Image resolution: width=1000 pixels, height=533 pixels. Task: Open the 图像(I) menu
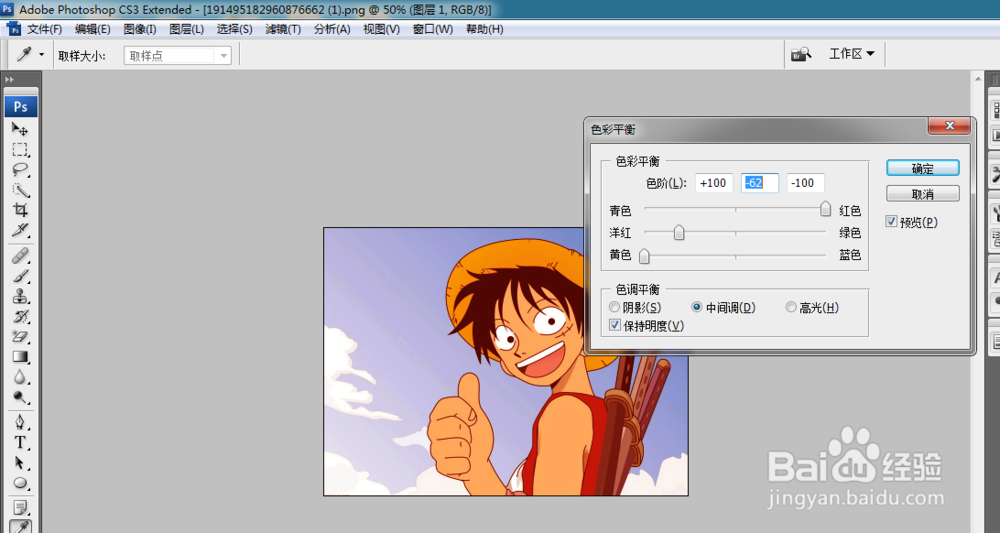click(140, 29)
